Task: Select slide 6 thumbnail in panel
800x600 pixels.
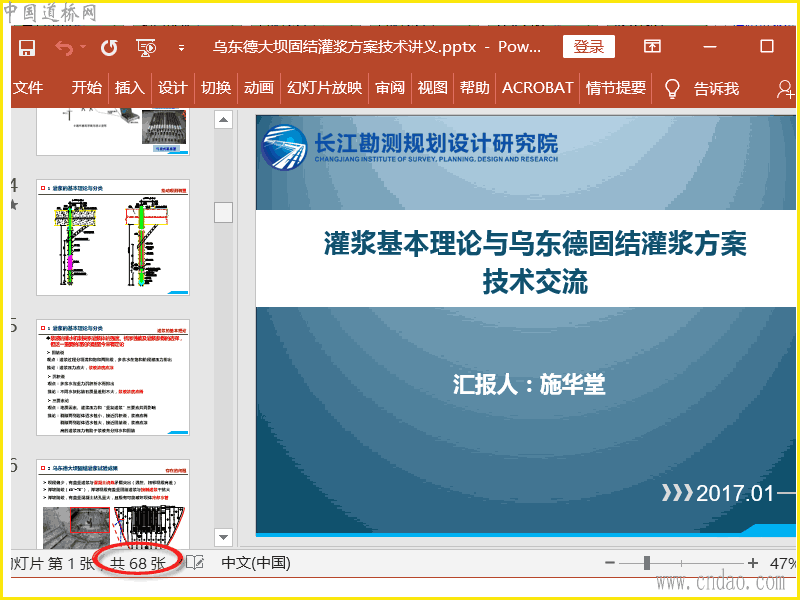Action: [113, 504]
